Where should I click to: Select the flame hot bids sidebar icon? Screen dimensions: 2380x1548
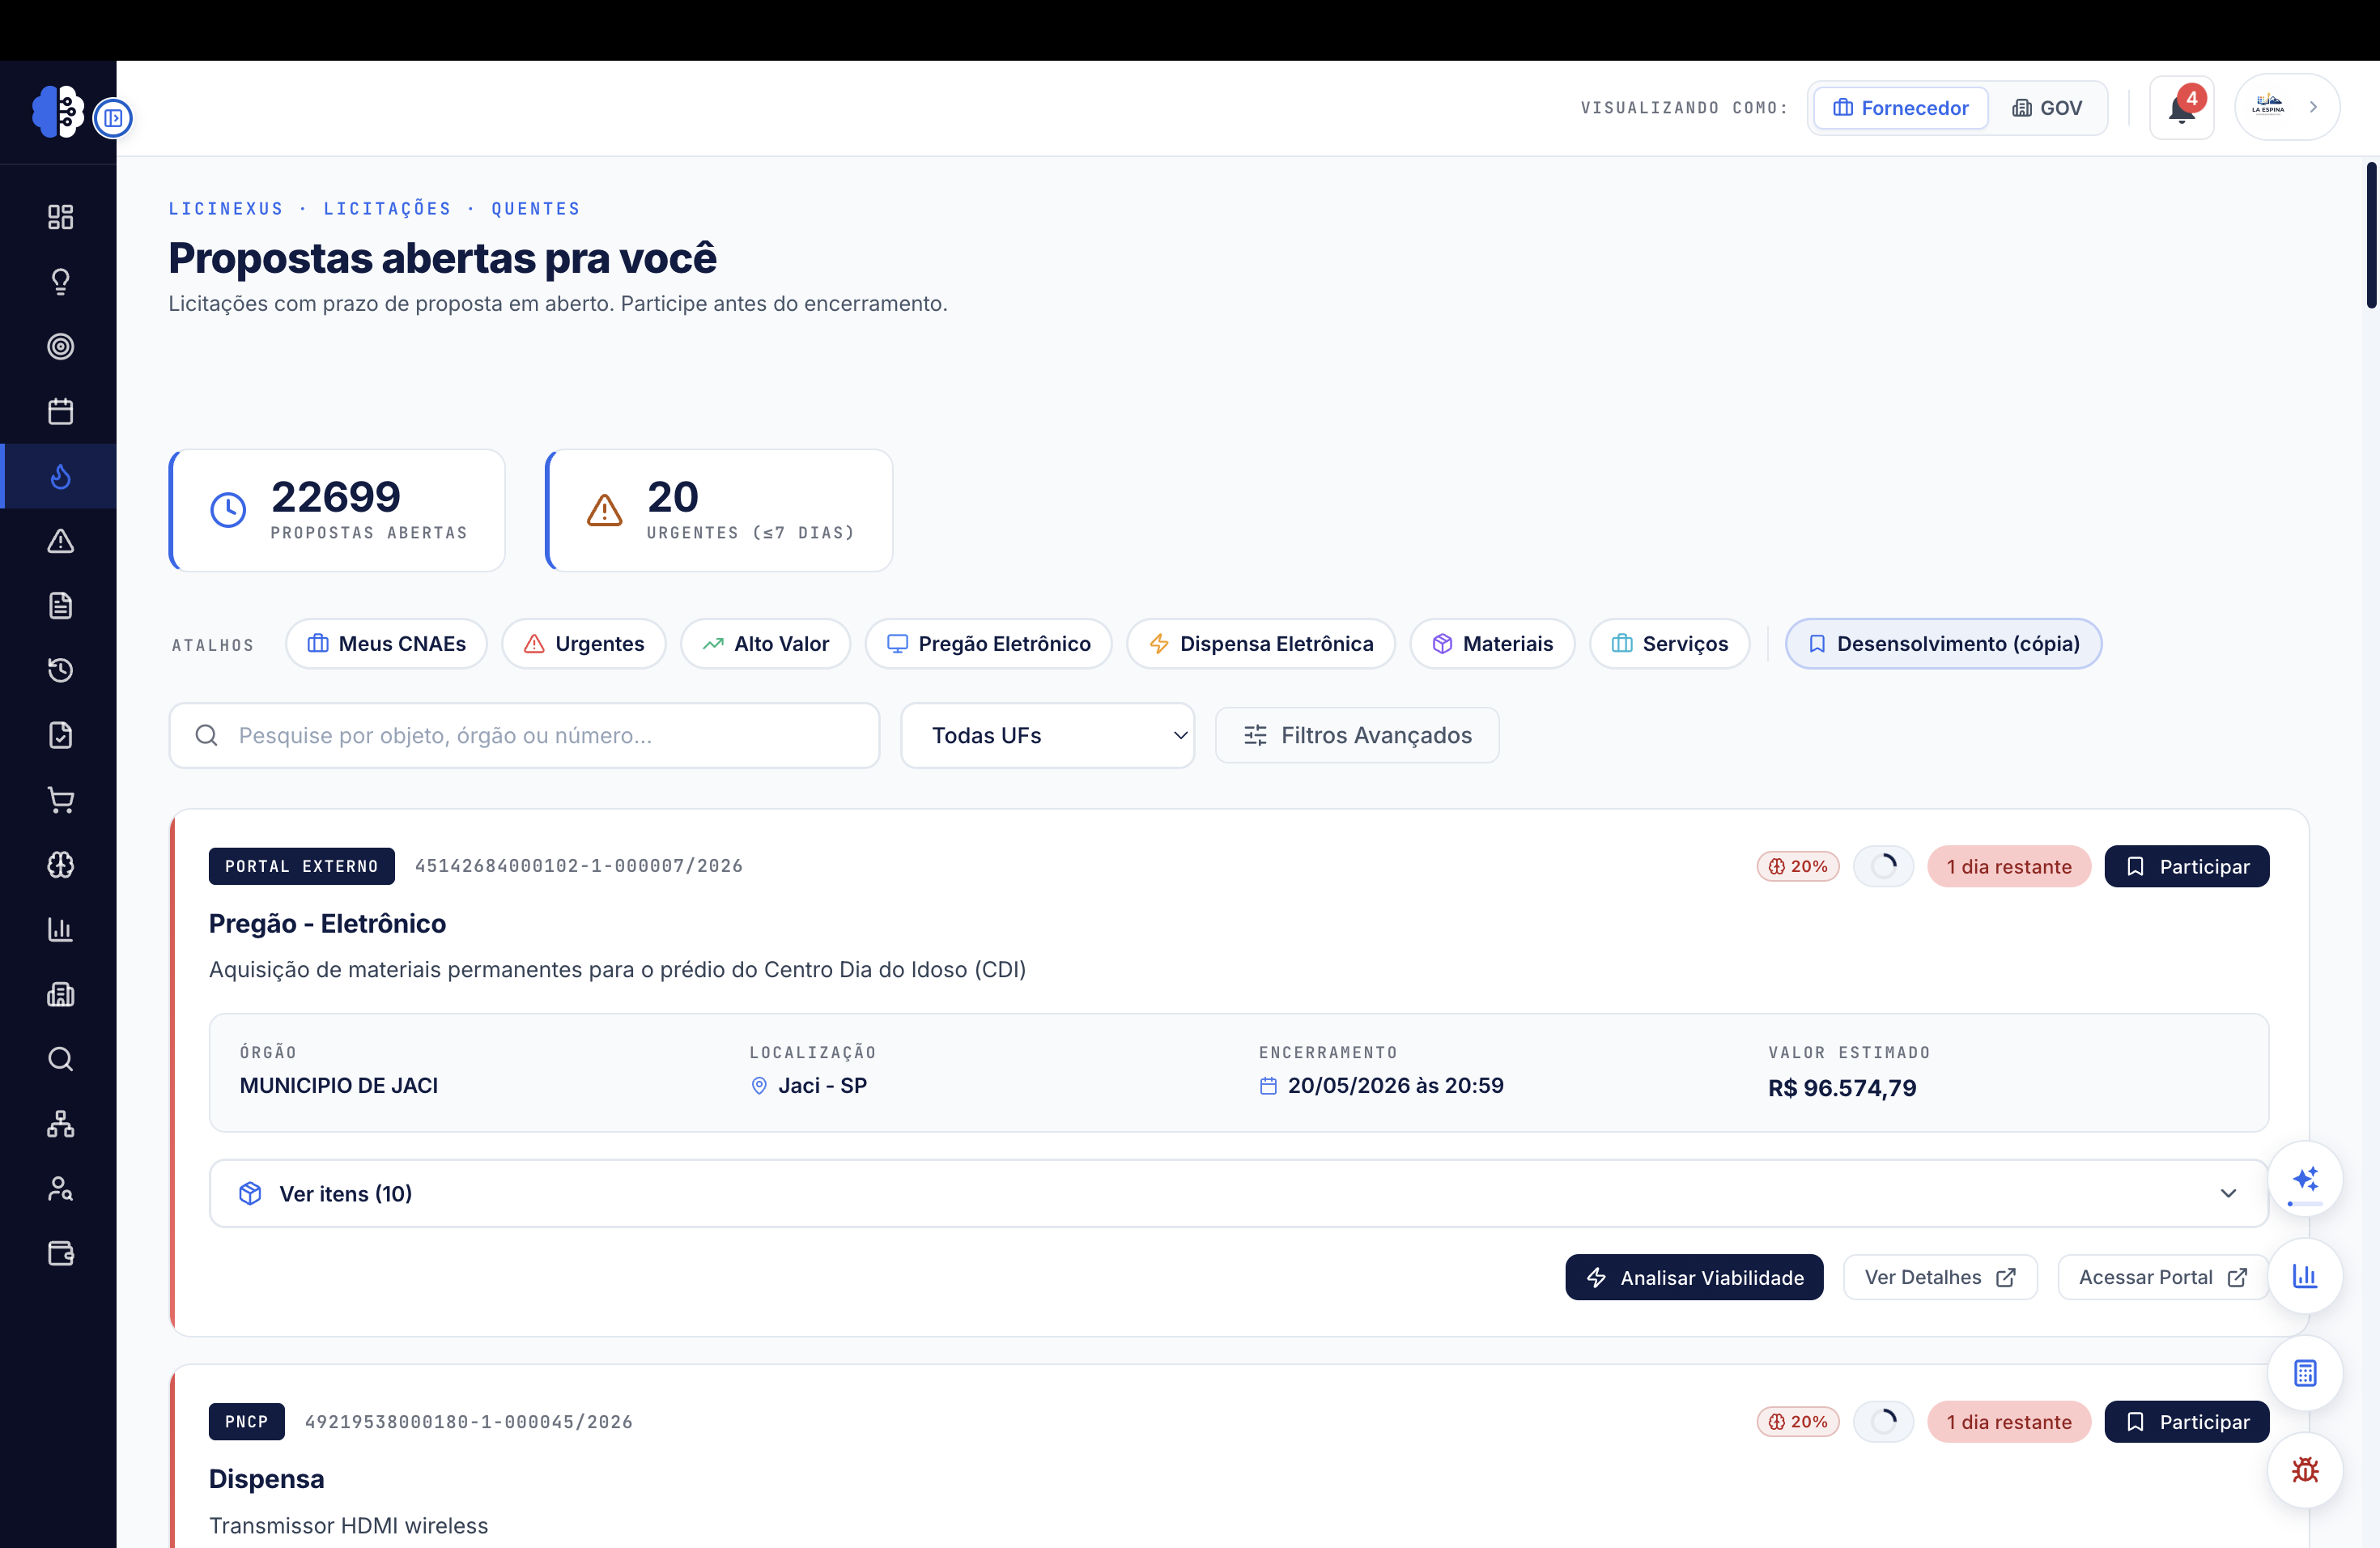[60, 476]
